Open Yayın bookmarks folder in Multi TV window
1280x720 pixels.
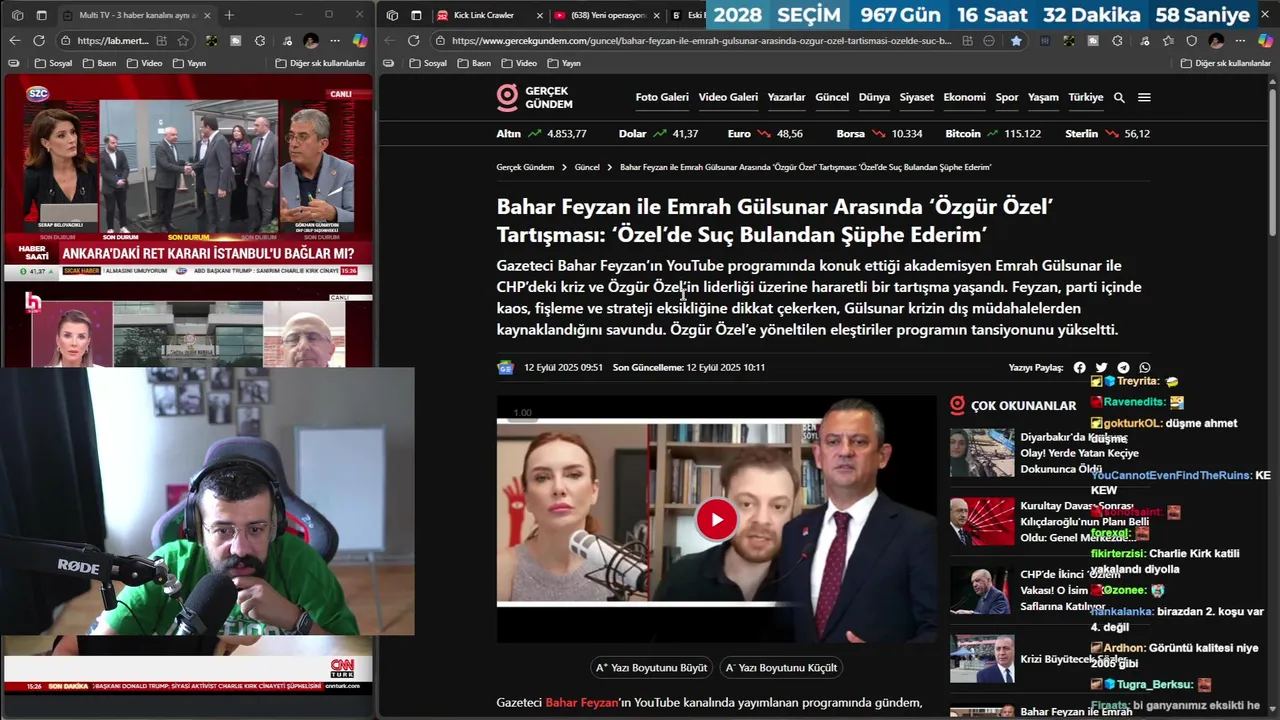[x=189, y=63]
